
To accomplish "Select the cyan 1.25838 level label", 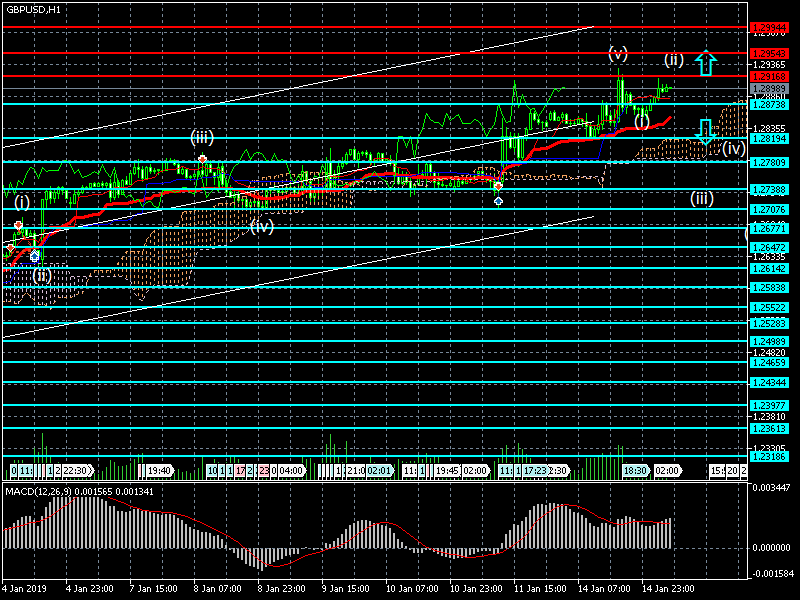I will [769, 288].
